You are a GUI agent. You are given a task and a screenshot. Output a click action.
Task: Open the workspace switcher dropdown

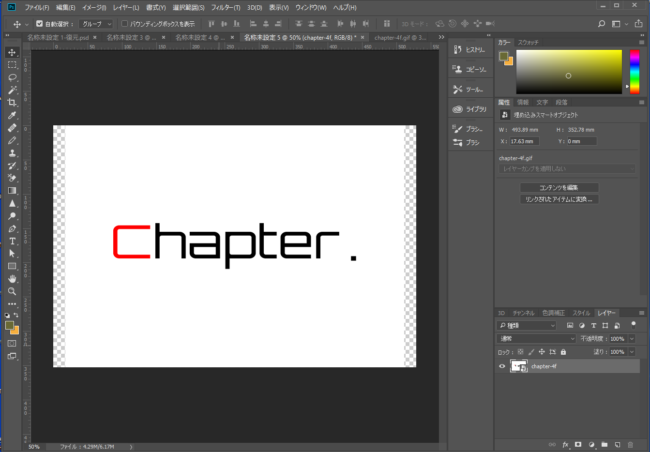[x=619, y=24]
